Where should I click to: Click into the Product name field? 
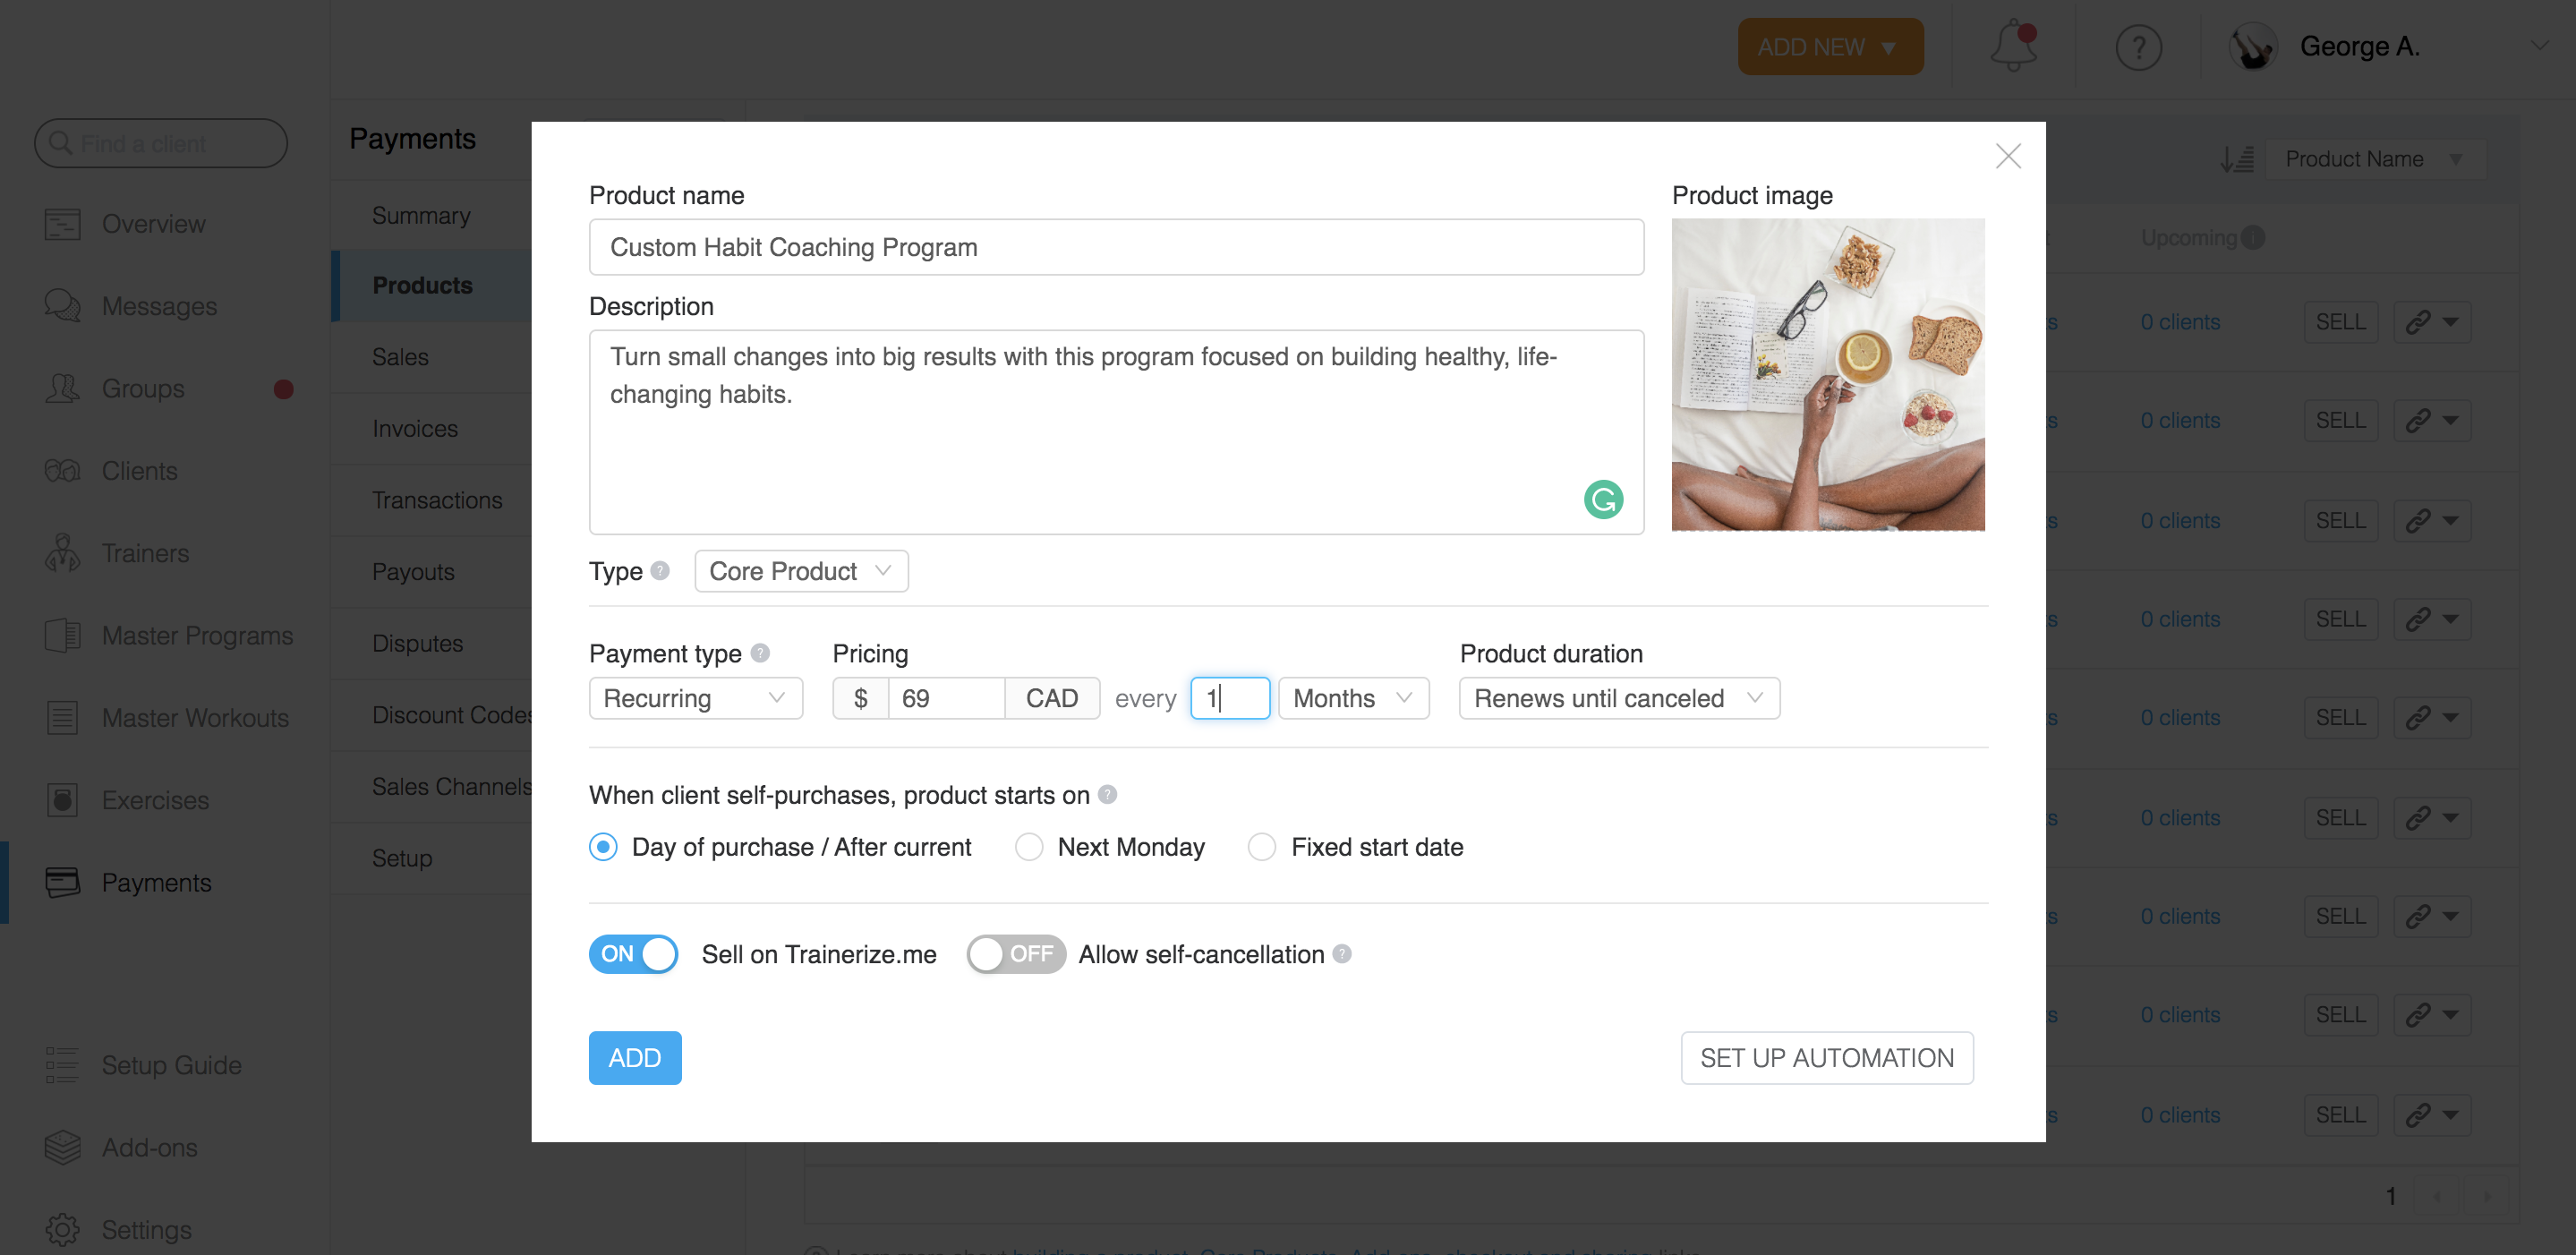[x=1115, y=247]
